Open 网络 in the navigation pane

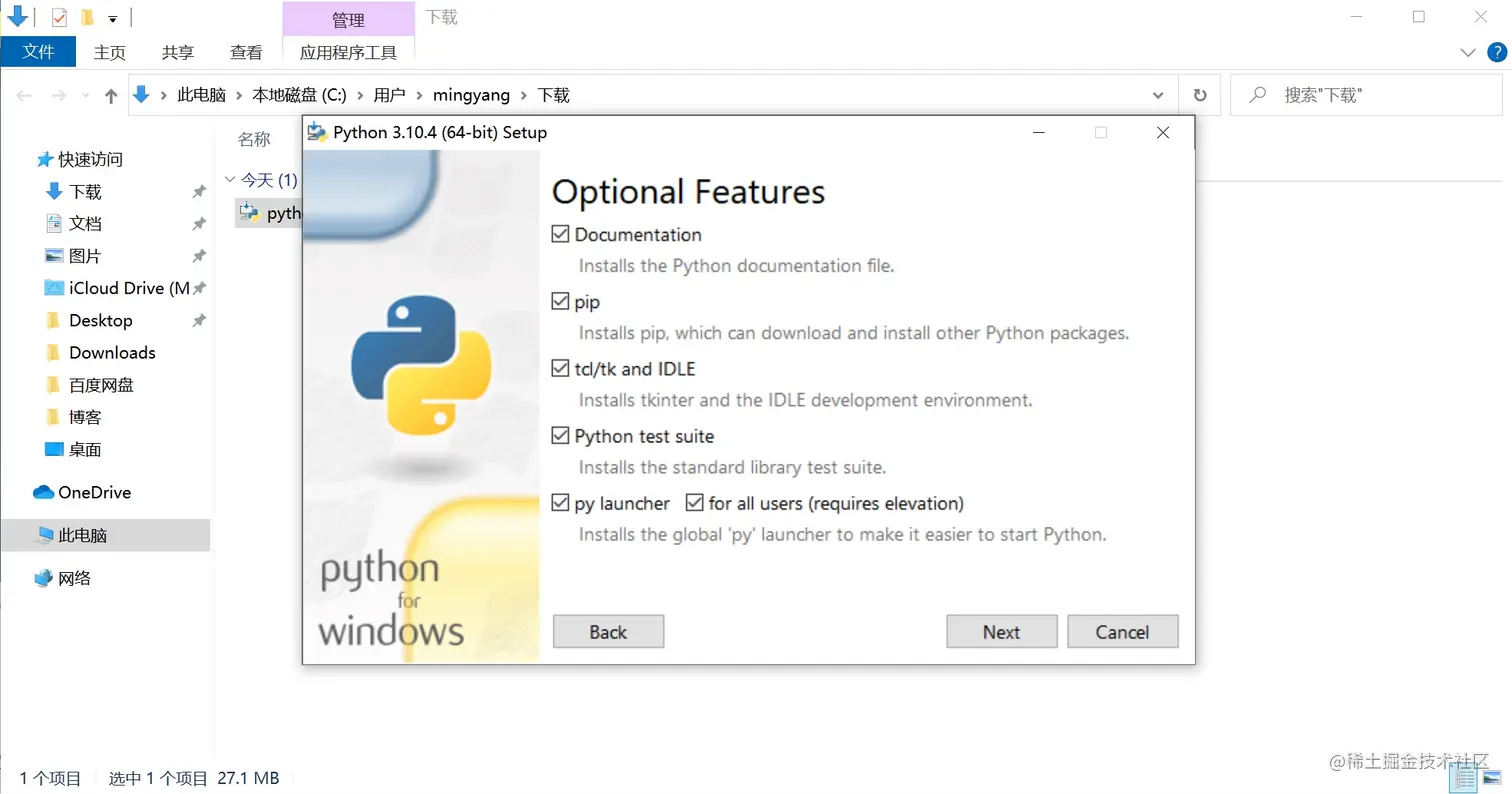[74, 578]
